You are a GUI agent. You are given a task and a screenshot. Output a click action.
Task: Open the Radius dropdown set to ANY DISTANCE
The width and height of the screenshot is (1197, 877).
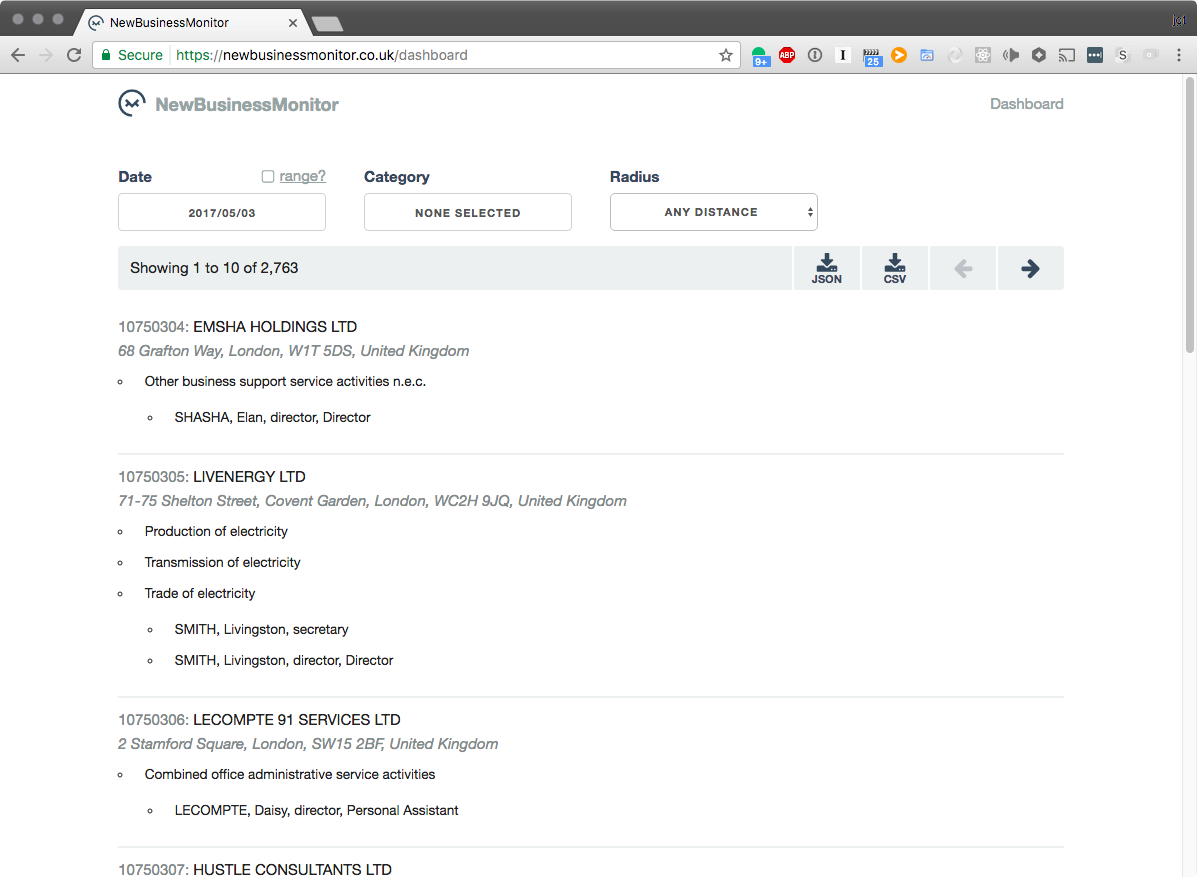tap(713, 212)
